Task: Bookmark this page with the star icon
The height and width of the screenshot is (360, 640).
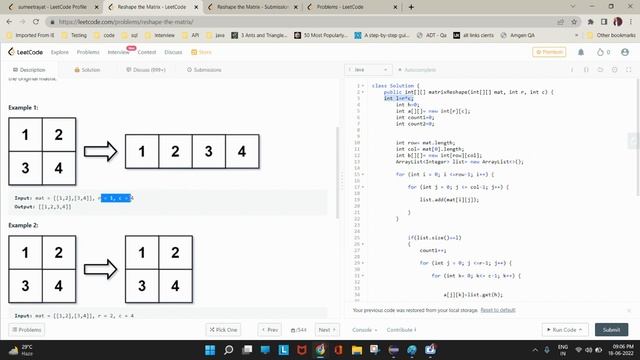Action: point(574,22)
